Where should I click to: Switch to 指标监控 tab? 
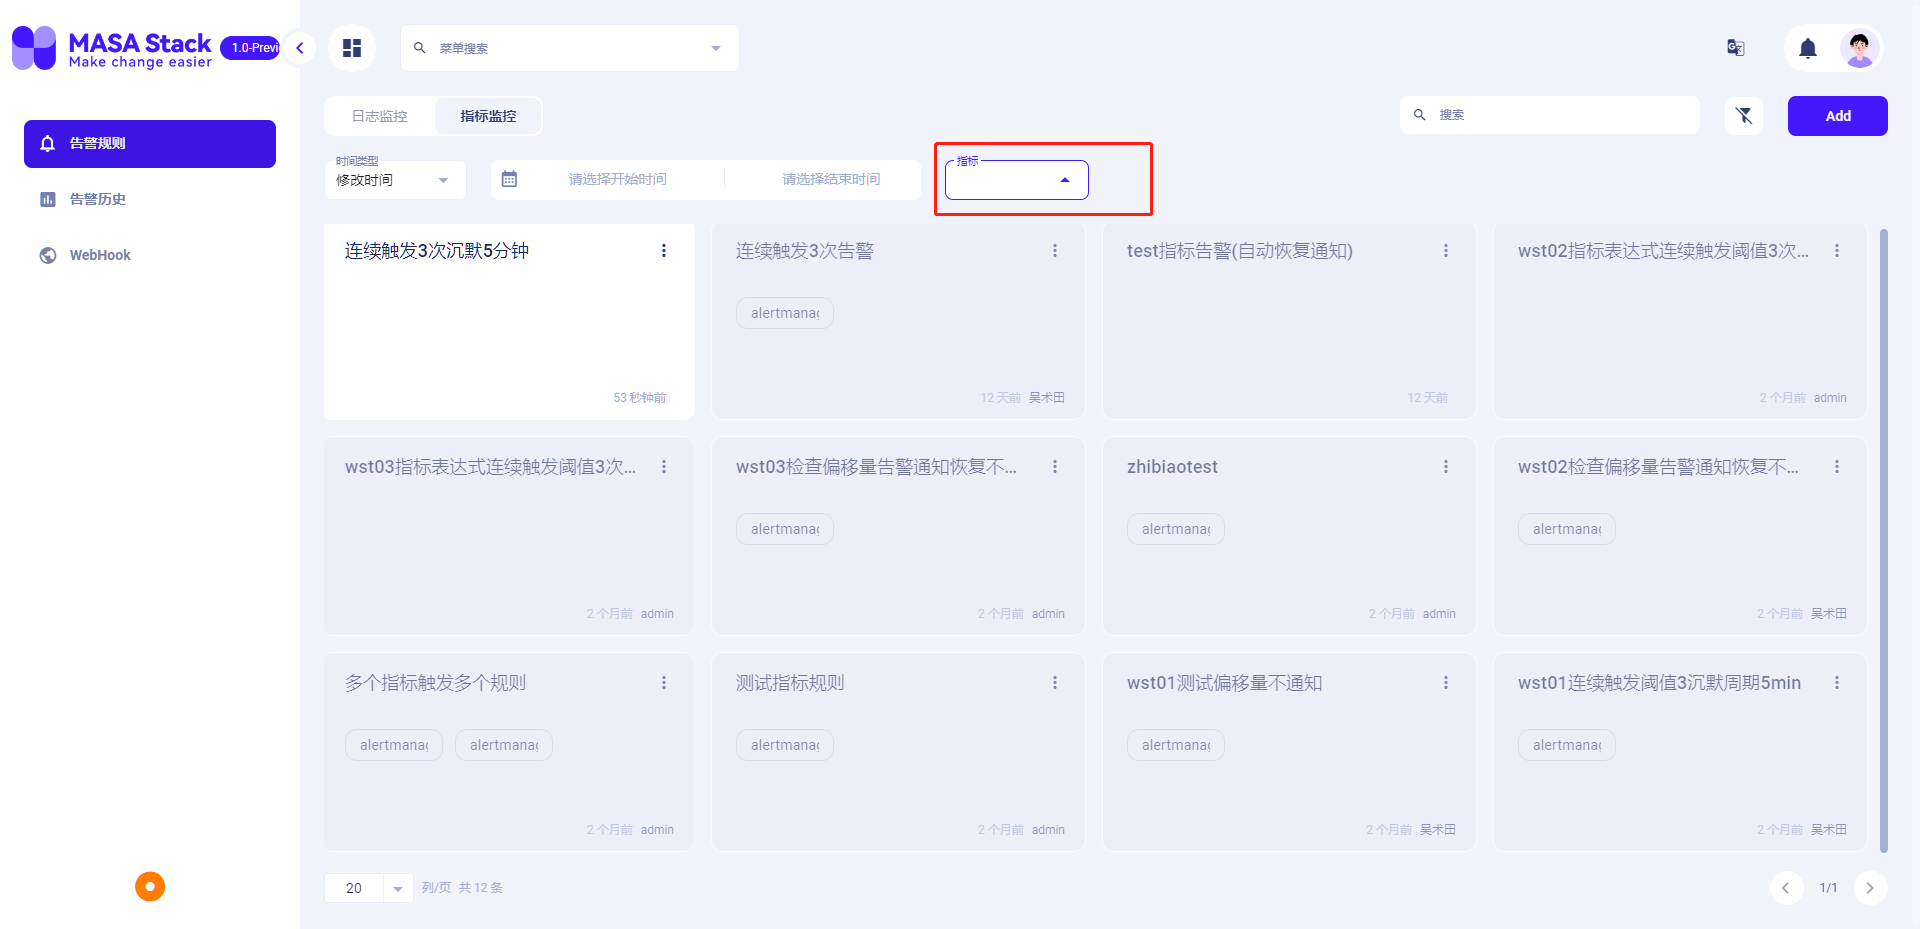488,116
